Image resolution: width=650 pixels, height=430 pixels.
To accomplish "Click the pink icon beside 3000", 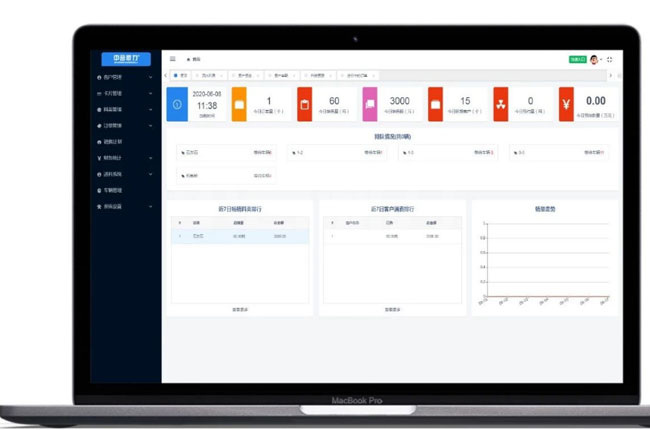I will 370,104.
